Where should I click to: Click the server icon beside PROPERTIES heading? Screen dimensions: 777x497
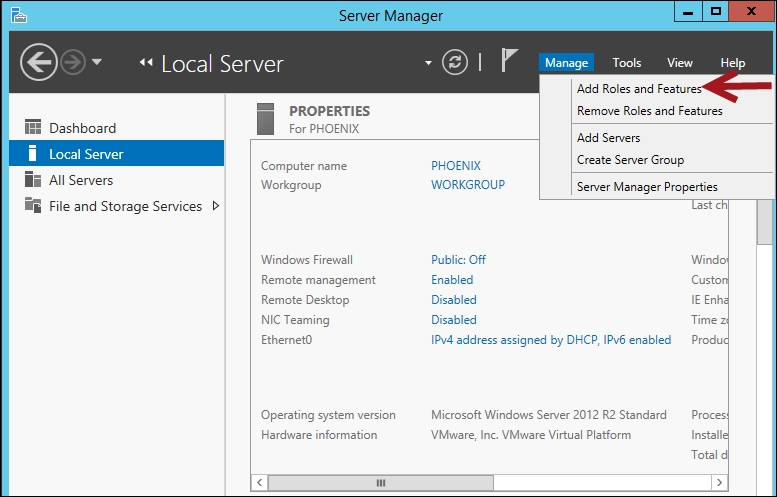[266, 118]
